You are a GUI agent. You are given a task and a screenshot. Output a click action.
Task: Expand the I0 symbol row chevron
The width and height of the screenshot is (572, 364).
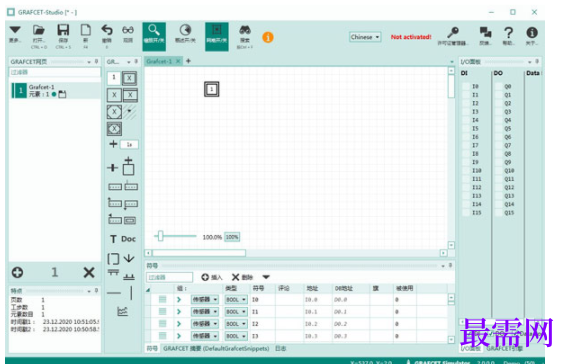(179, 299)
